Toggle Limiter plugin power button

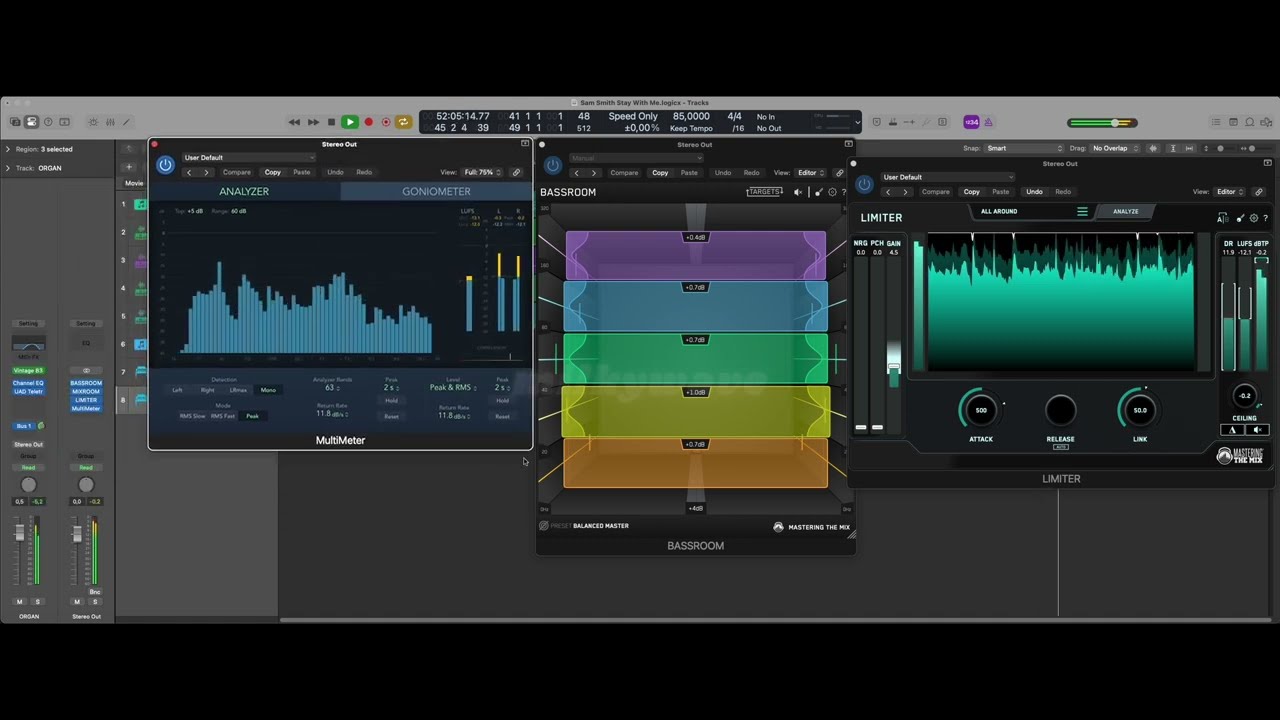pyautogui.click(x=864, y=184)
